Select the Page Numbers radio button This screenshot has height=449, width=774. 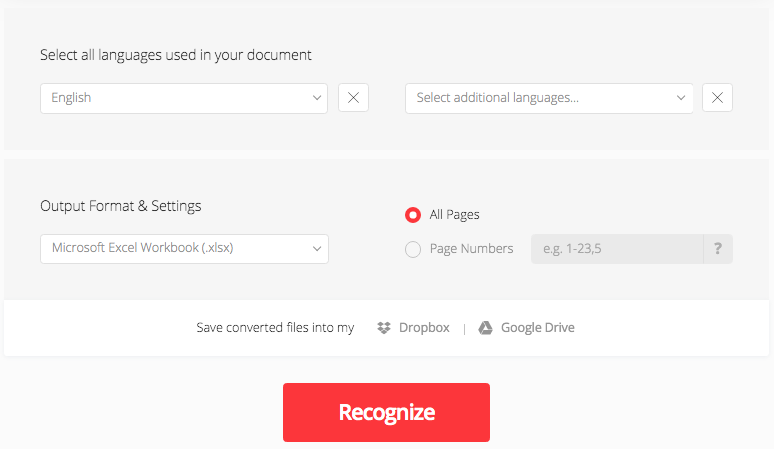(413, 249)
